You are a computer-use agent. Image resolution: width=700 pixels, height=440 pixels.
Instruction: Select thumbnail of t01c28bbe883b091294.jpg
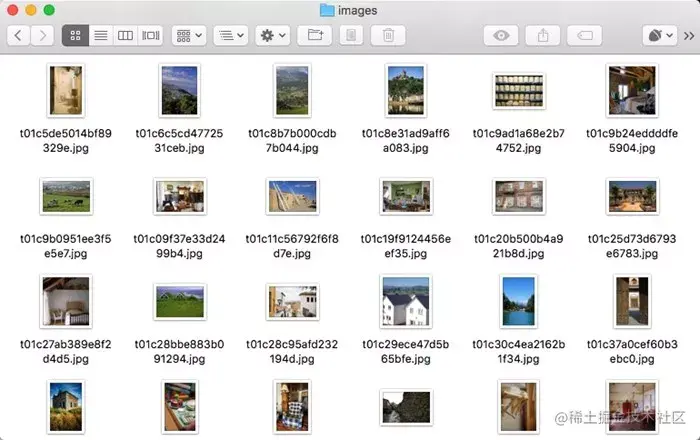179,302
